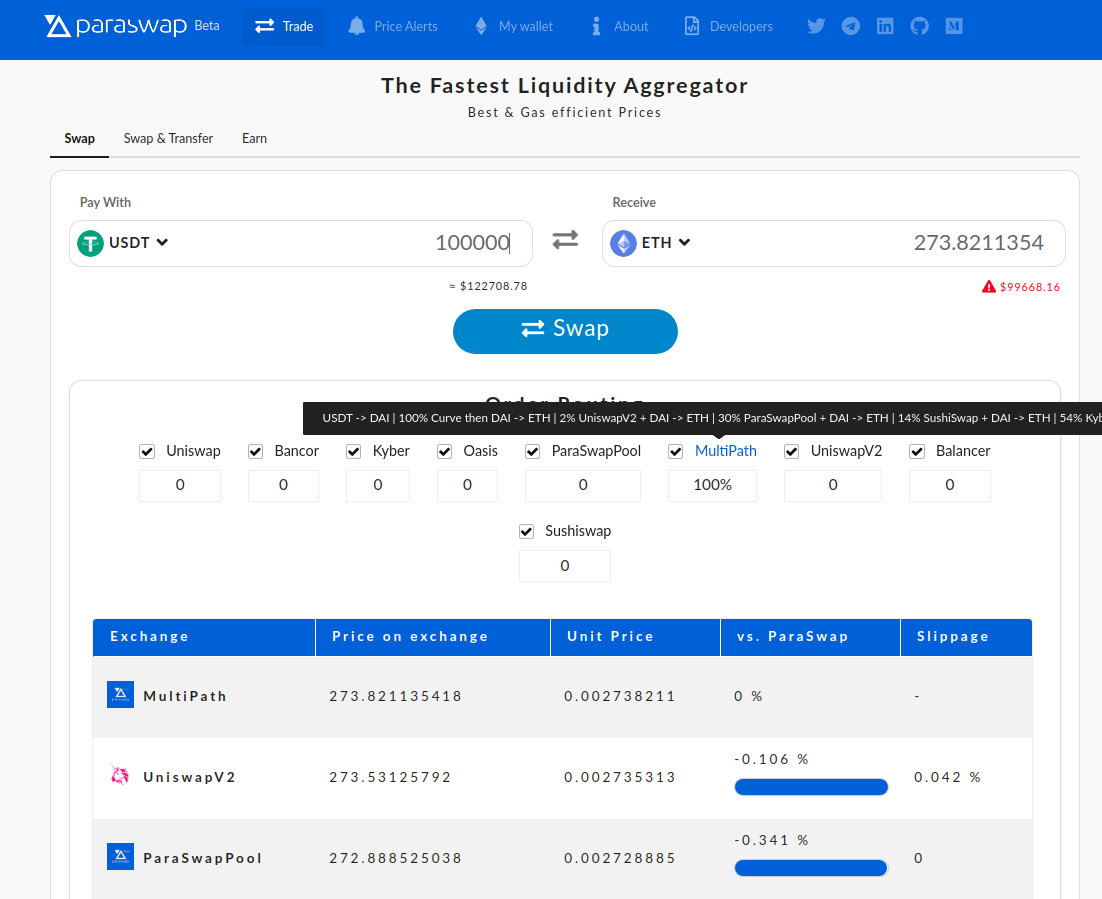Click the vs. ParaSwap column header
This screenshot has width=1102, height=899.
[x=810, y=637]
